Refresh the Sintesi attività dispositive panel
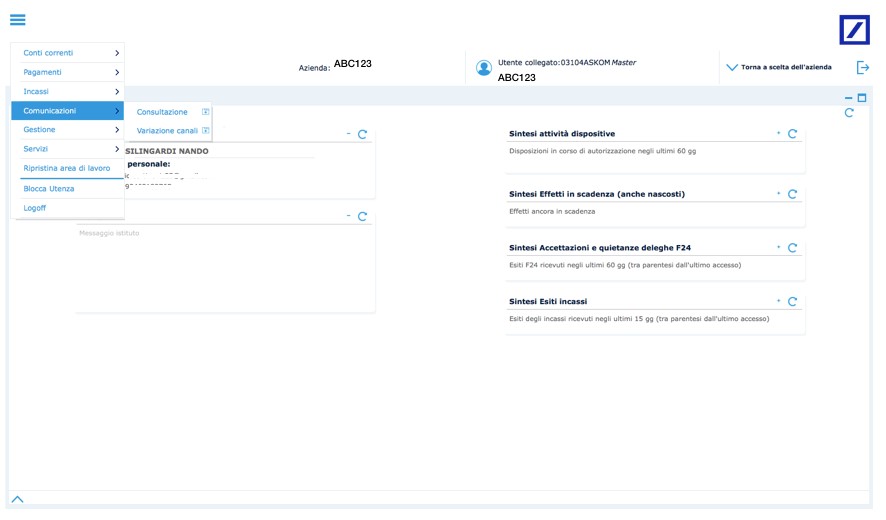 click(792, 134)
